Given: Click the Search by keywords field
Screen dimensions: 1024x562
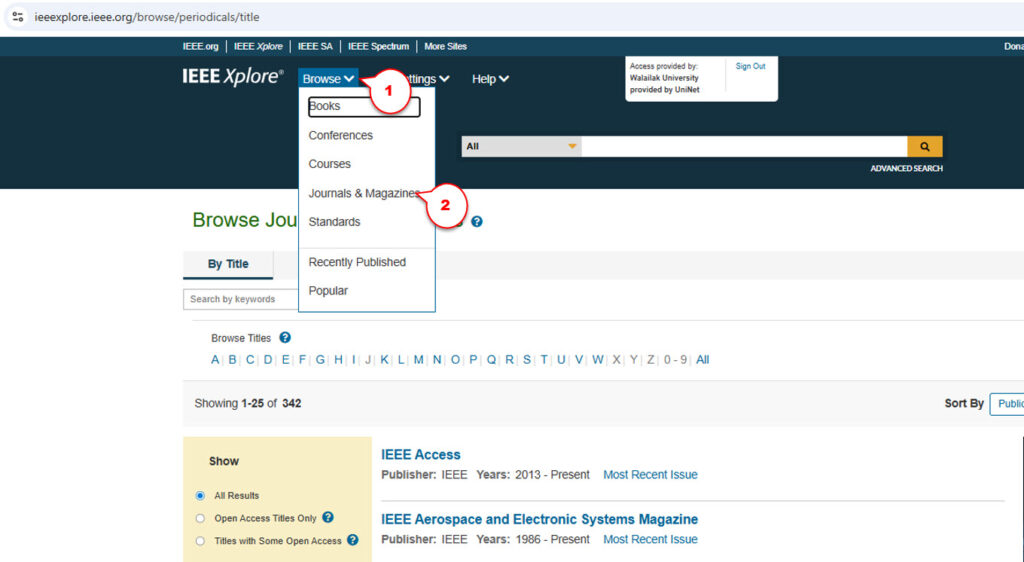Looking at the screenshot, I should coord(240,299).
